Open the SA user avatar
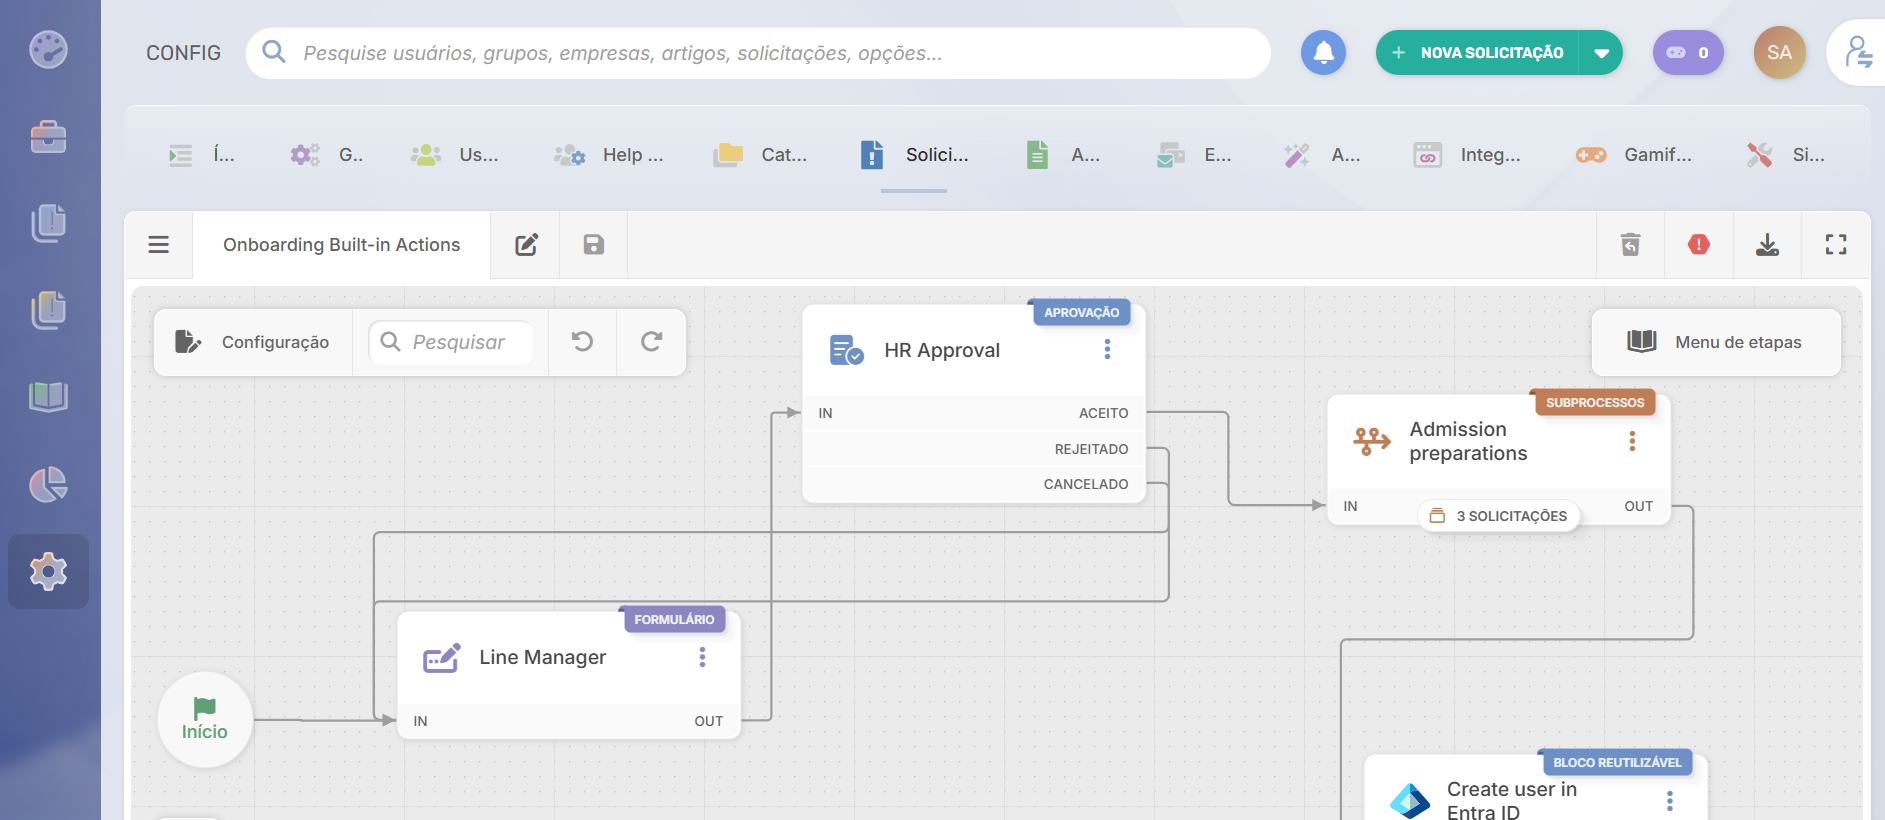The image size is (1885, 820). pyautogui.click(x=1779, y=52)
